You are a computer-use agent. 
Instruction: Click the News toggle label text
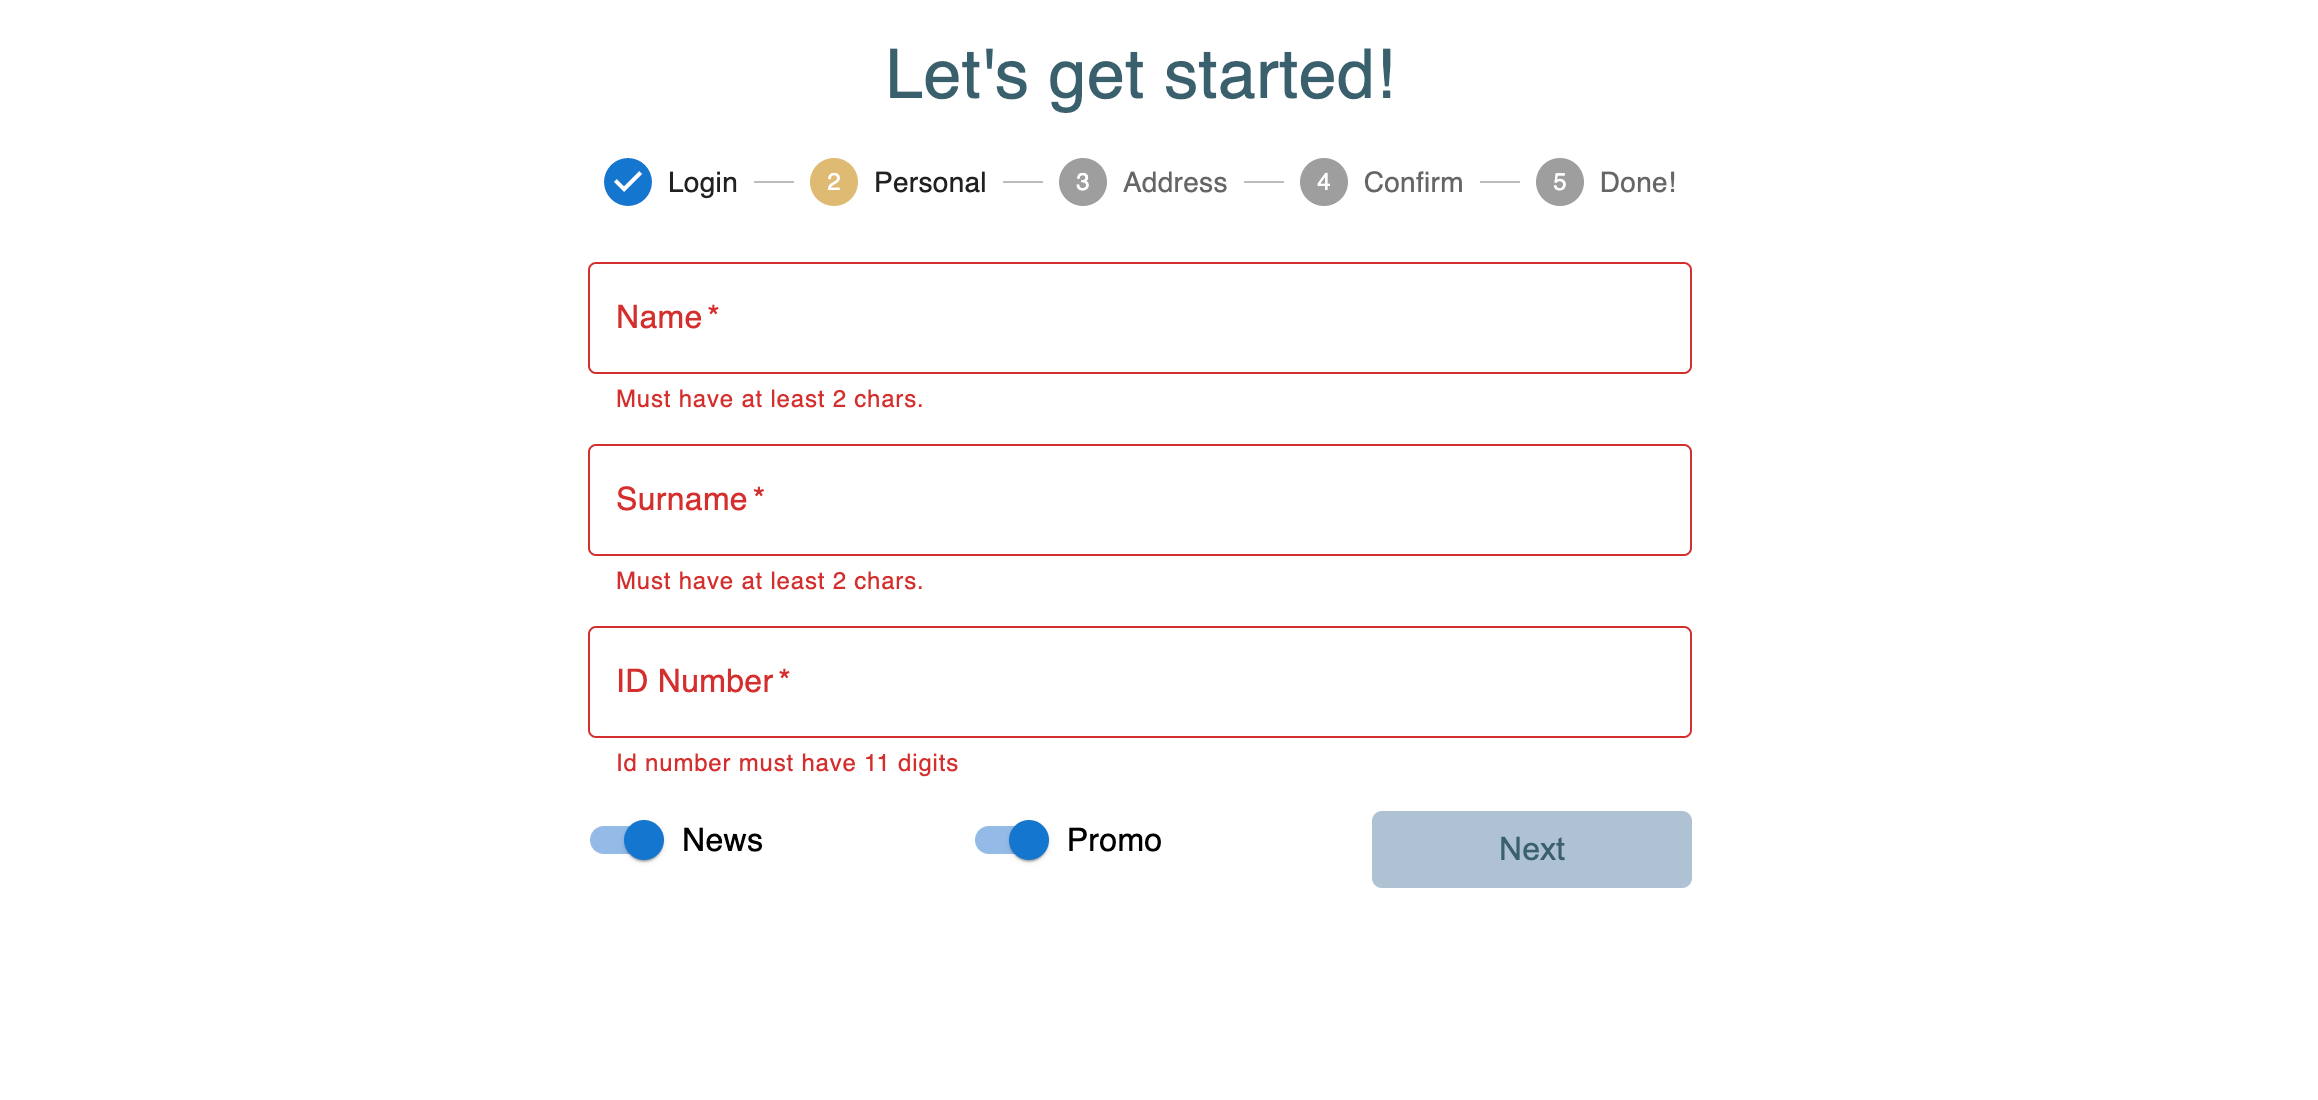(x=722, y=840)
